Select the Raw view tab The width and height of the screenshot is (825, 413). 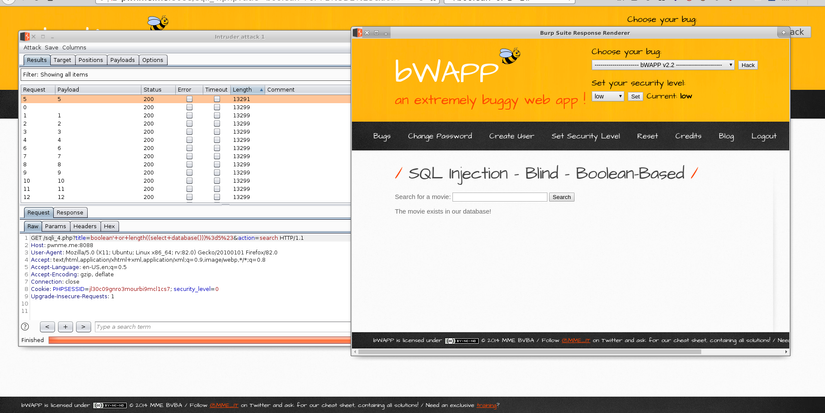click(33, 226)
